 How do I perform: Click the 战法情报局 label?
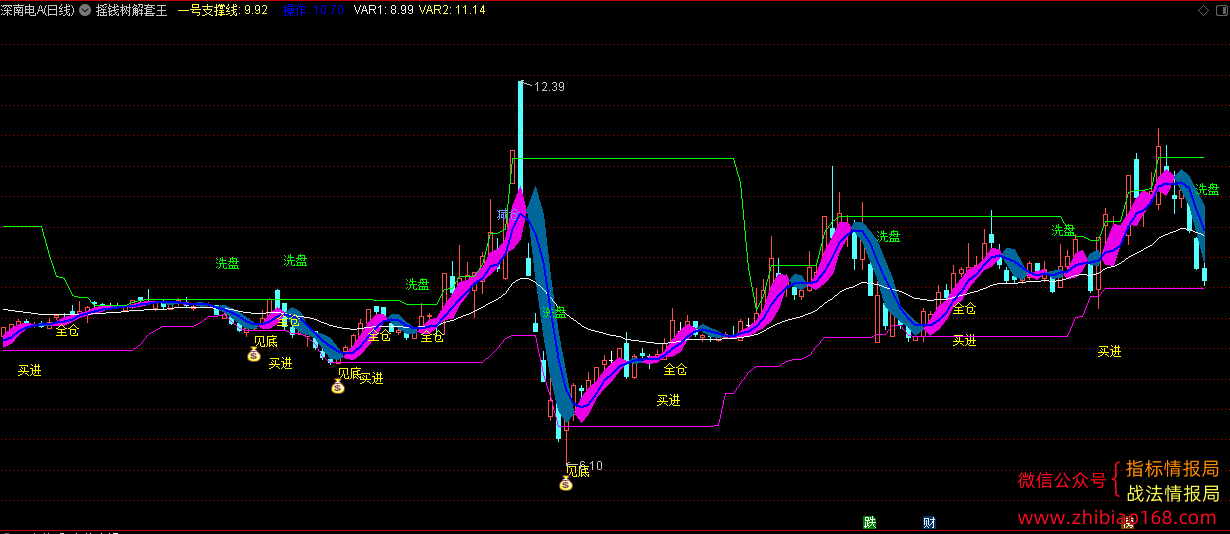(1173, 494)
